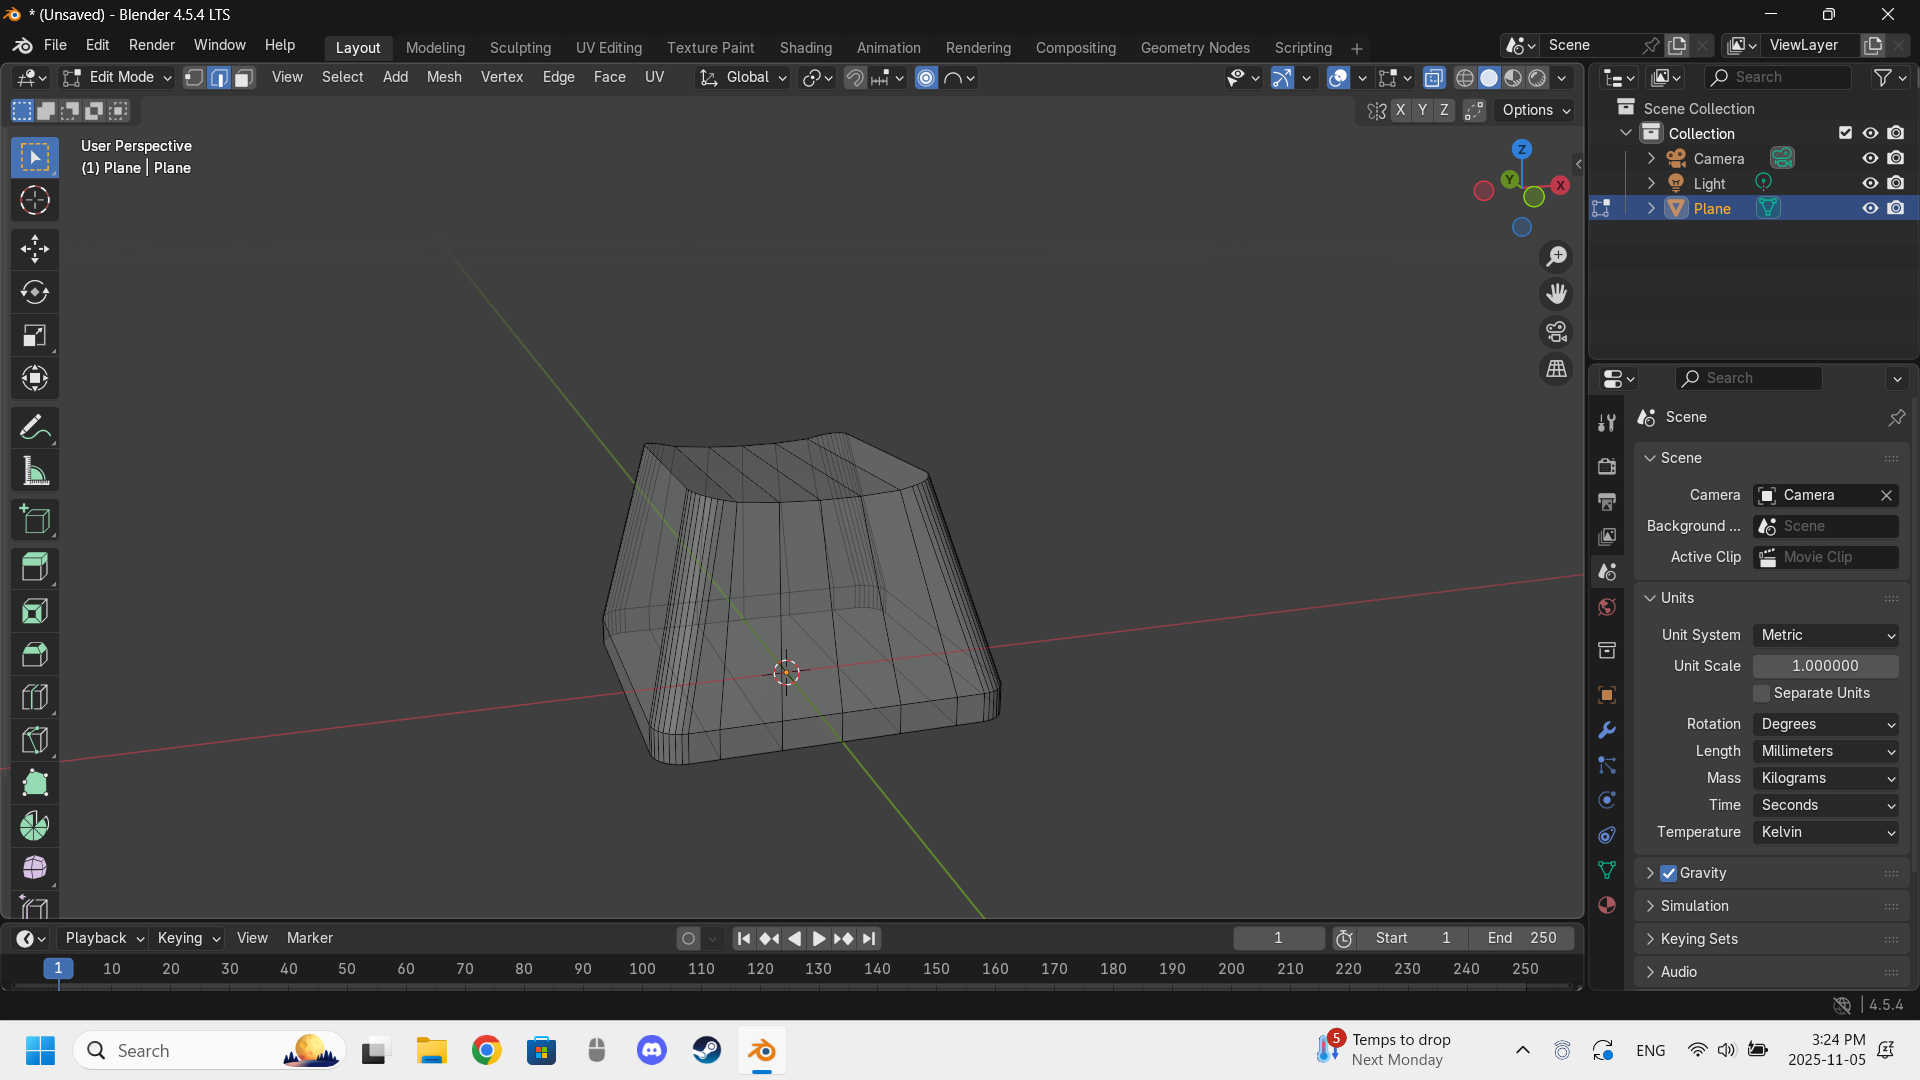This screenshot has height=1080, width=1920.
Task: Enable the Separate Units checkbox
Action: coord(1762,693)
